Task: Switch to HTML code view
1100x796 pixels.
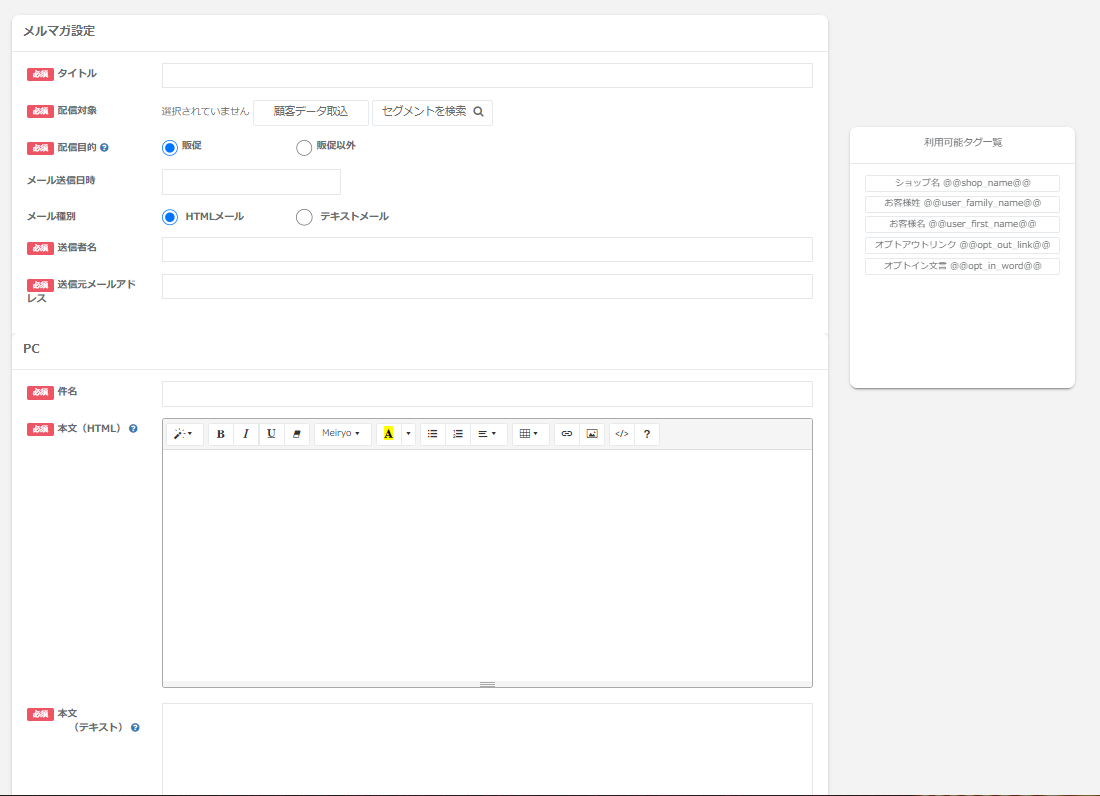Action: 622,434
